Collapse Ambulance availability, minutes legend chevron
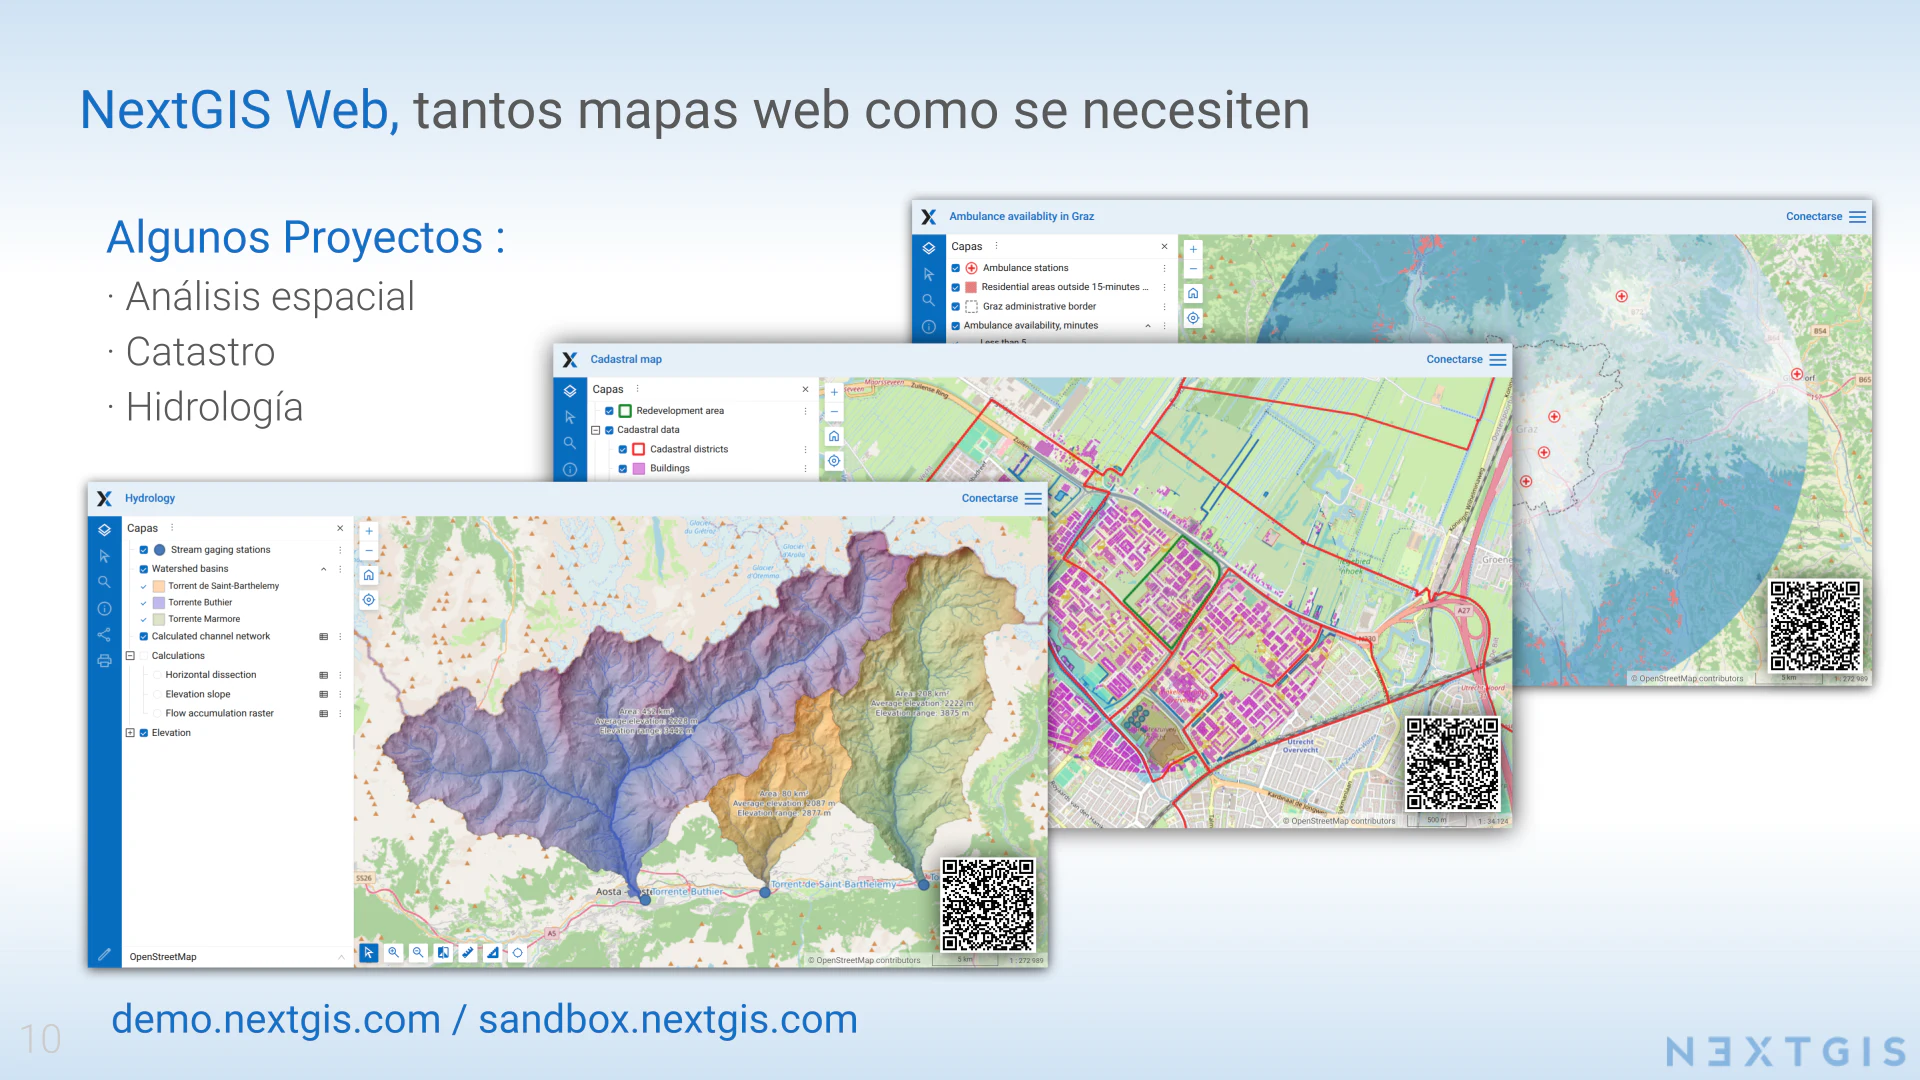1920x1080 pixels. click(x=1148, y=326)
